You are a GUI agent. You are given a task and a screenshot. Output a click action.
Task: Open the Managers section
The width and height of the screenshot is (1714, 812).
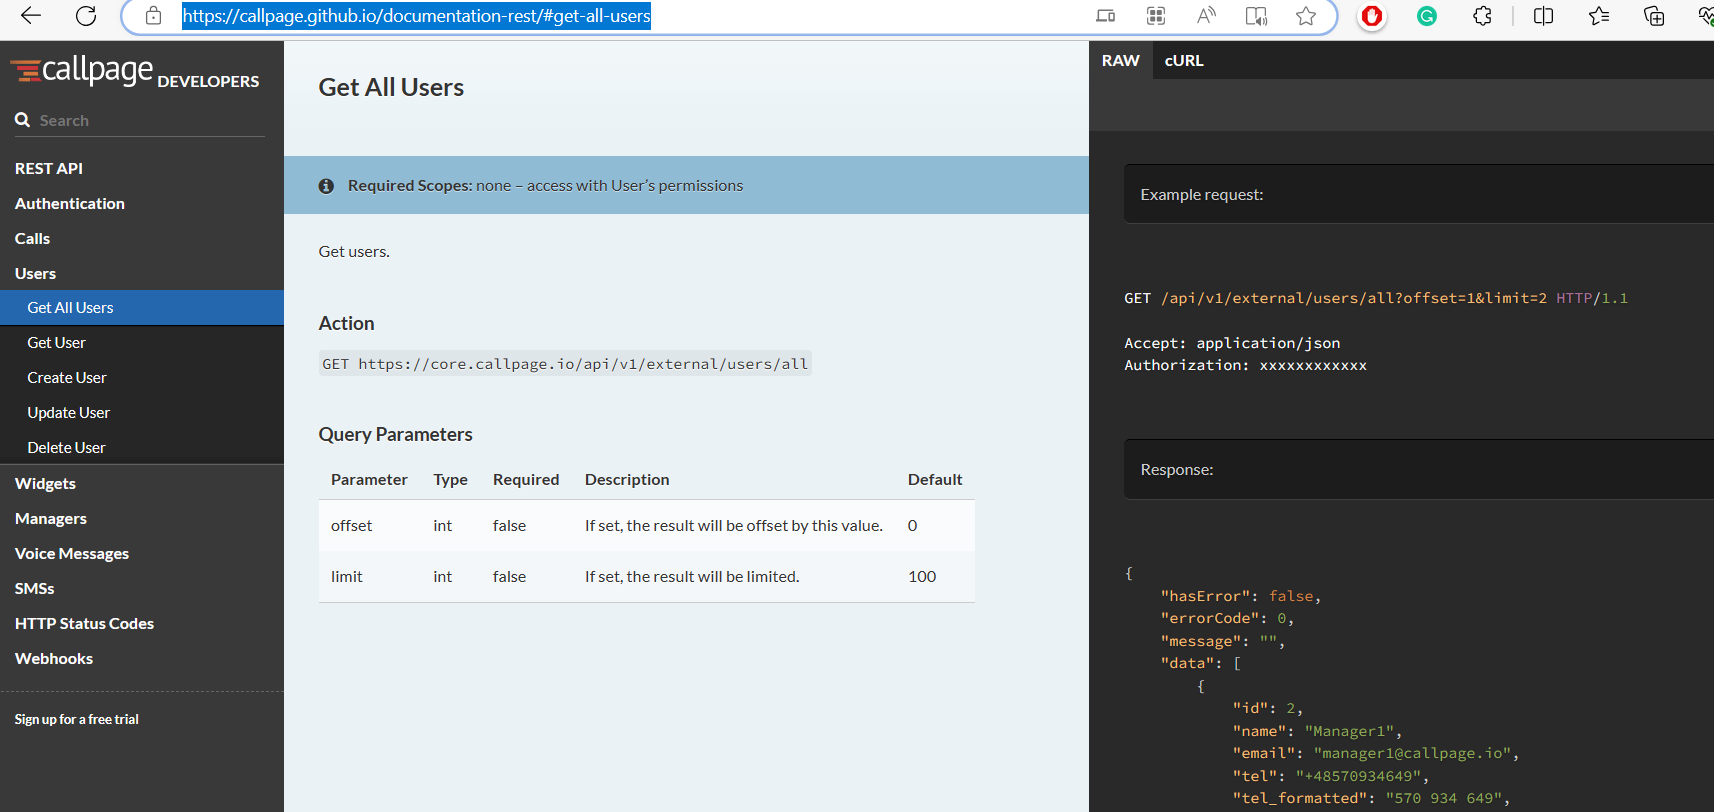tap(51, 518)
